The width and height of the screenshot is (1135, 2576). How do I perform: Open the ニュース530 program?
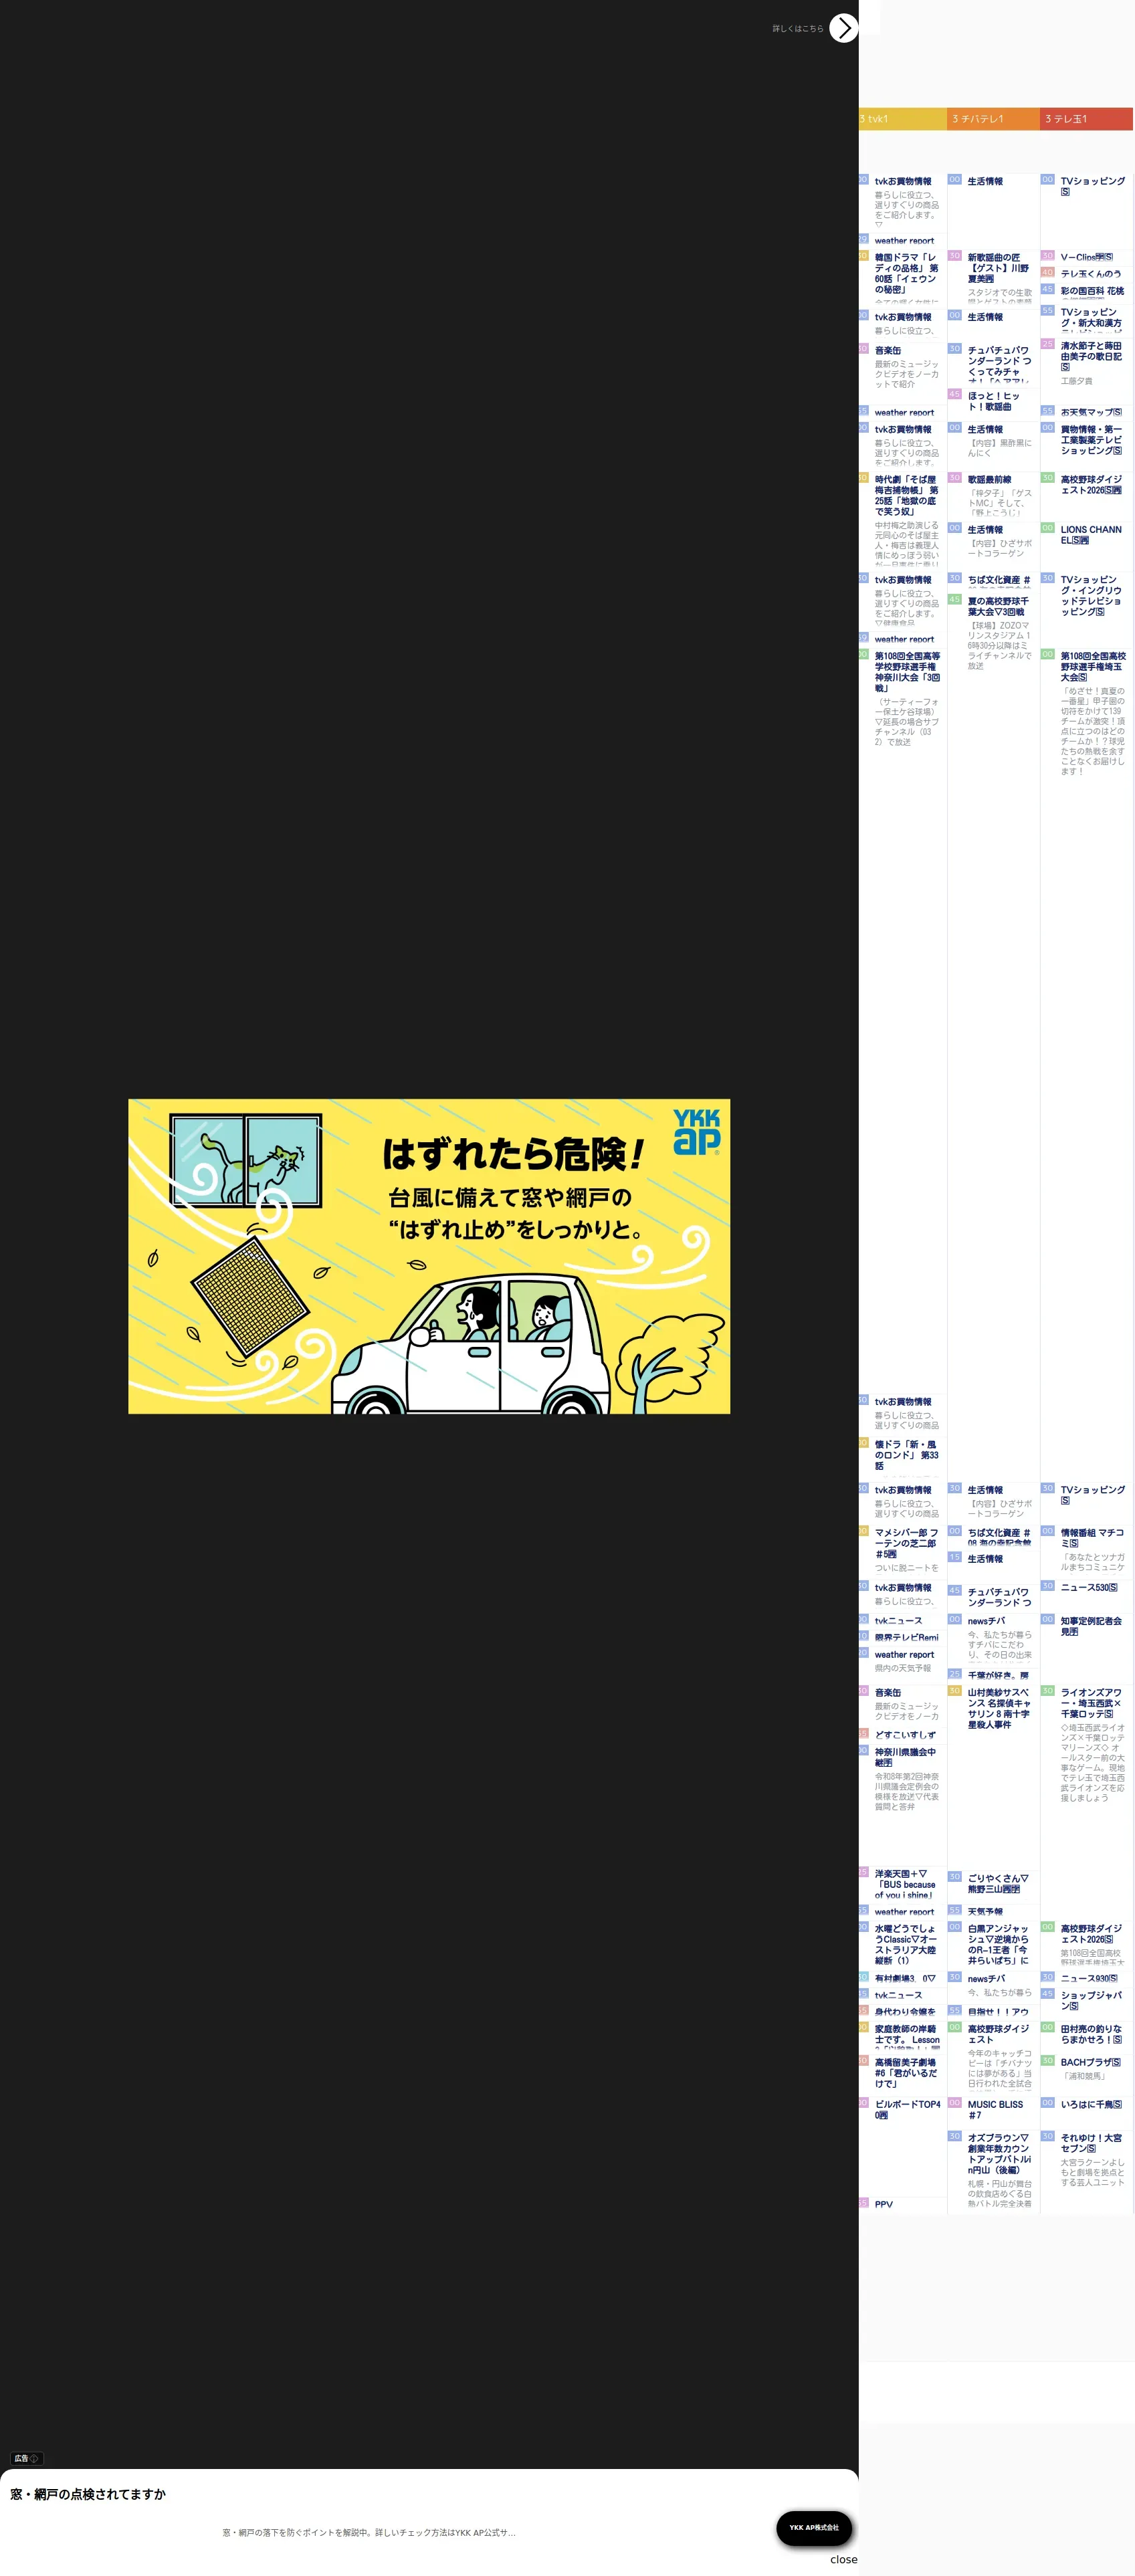[x=1089, y=1587]
